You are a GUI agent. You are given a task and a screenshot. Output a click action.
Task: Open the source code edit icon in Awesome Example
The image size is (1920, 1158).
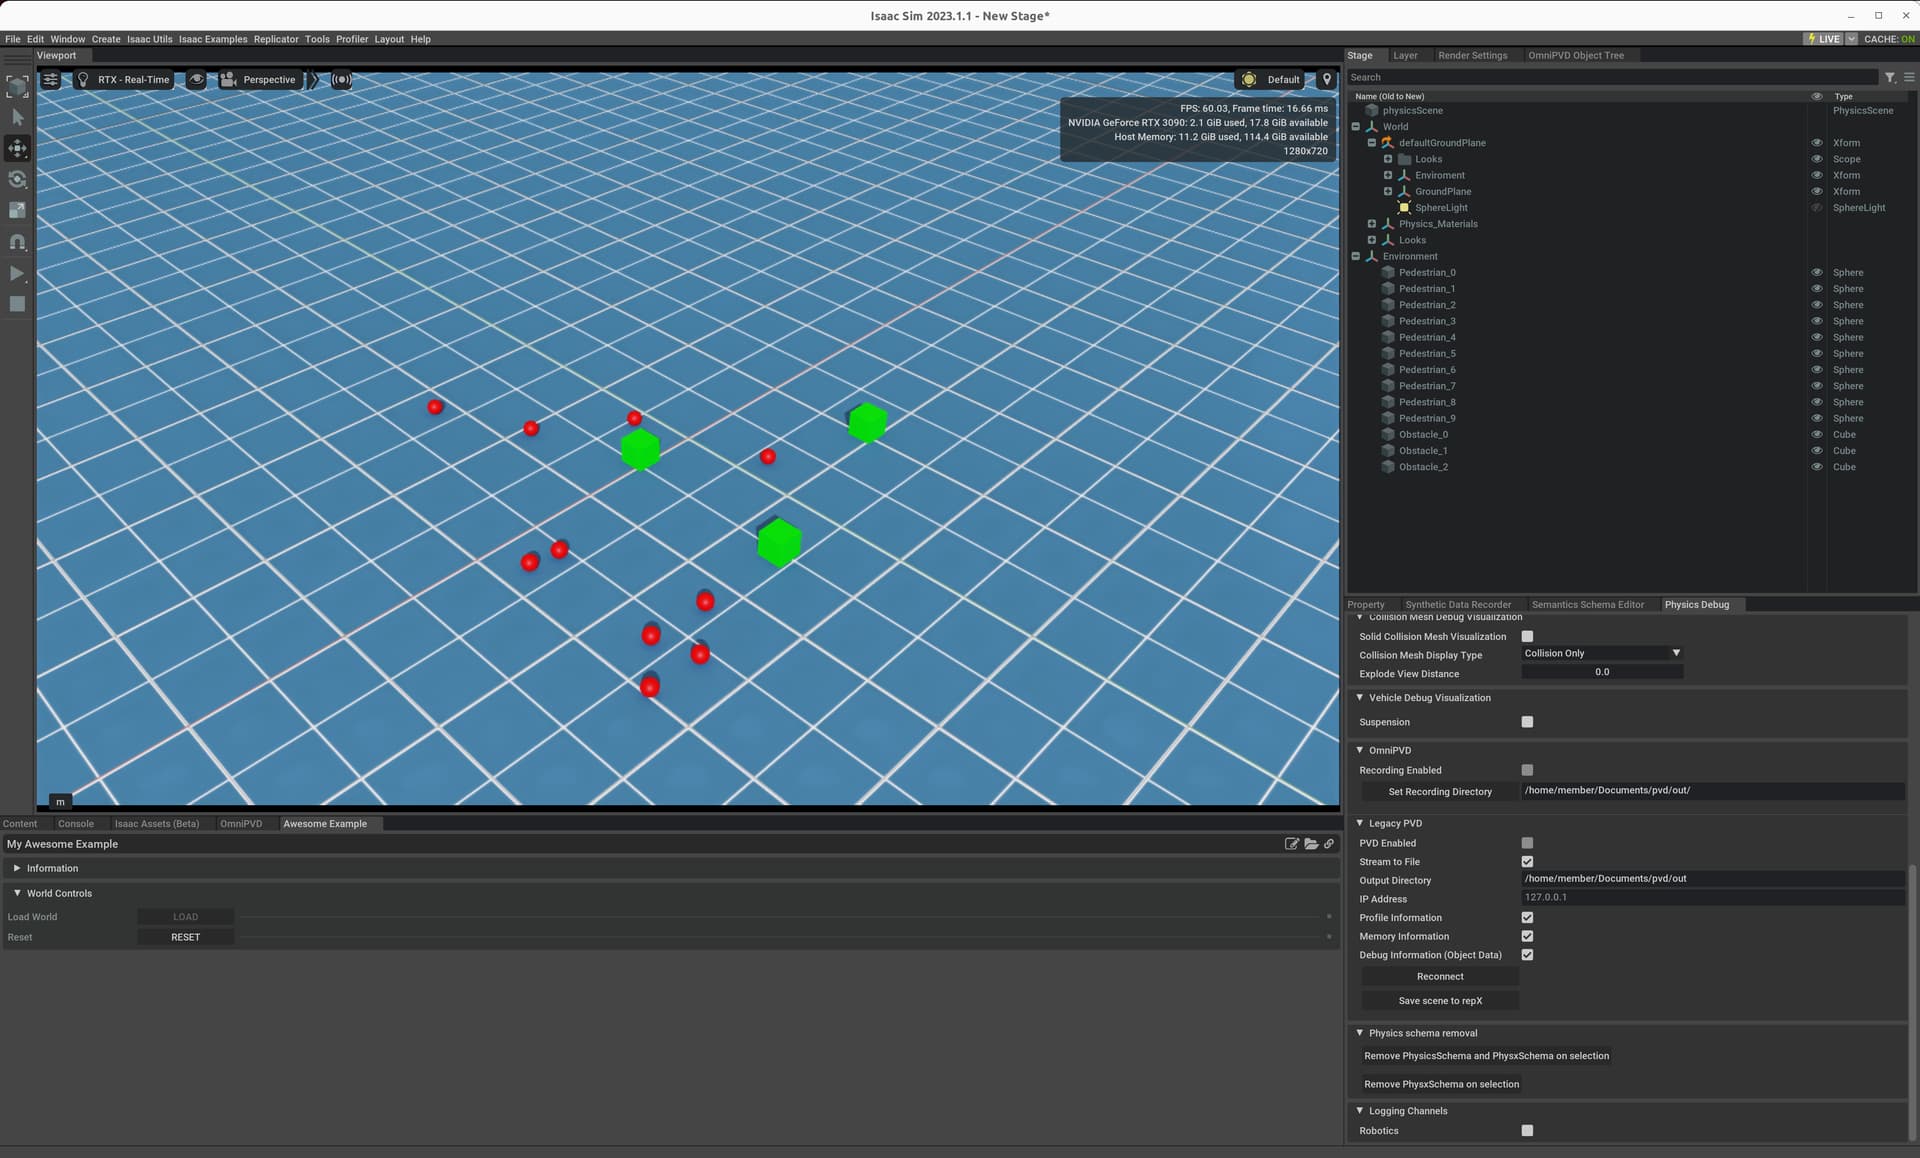tap(1291, 844)
